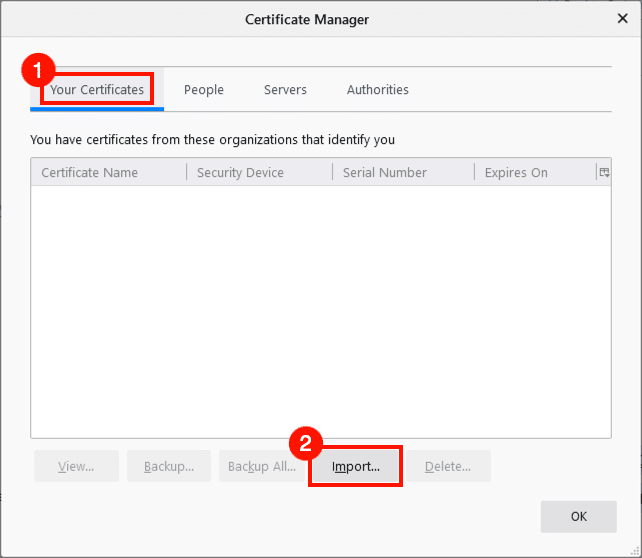Click the Backup... button

(x=168, y=466)
